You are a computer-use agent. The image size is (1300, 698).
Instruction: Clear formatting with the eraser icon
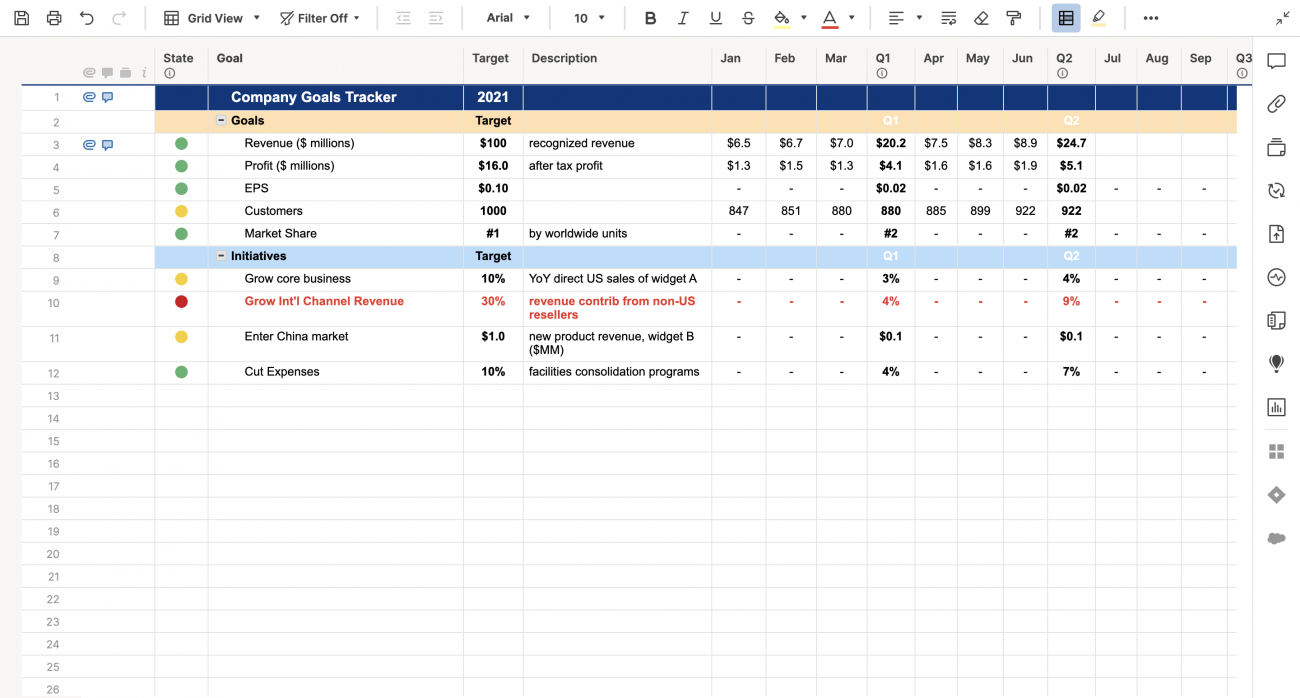[x=980, y=17]
